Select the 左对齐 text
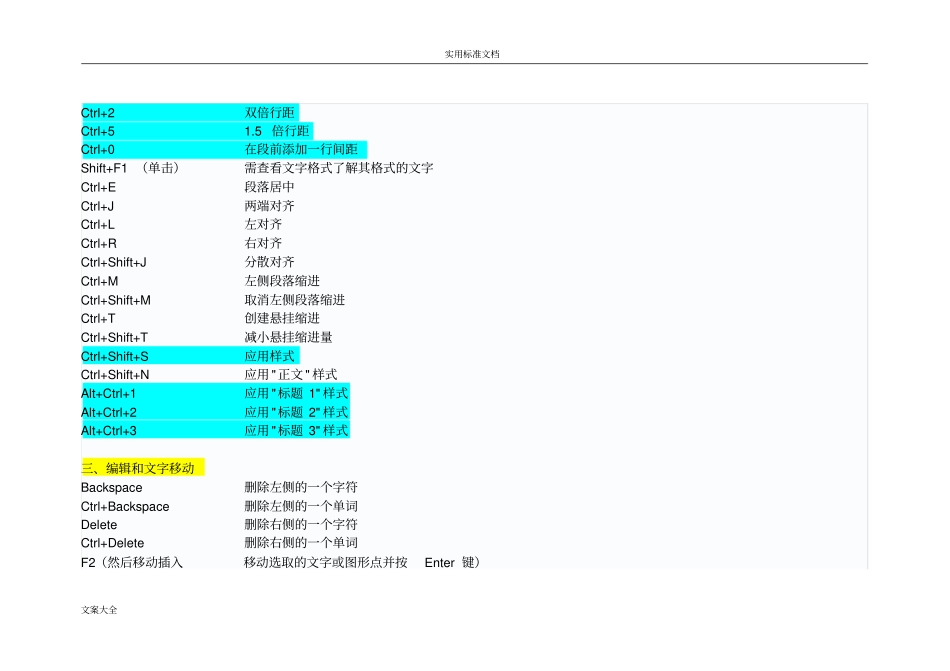The image size is (950, 671). pyautogui.click(x=263, y=225)
